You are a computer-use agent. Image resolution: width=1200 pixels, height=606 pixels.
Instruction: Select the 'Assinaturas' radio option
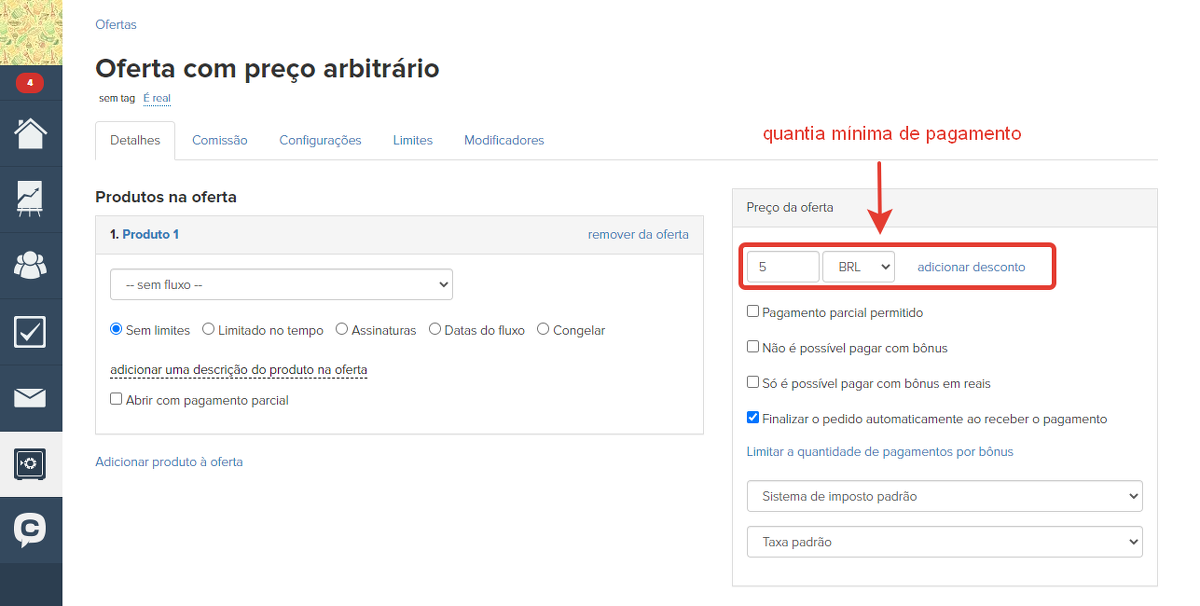pyautogui.click(x=342, y=330)
